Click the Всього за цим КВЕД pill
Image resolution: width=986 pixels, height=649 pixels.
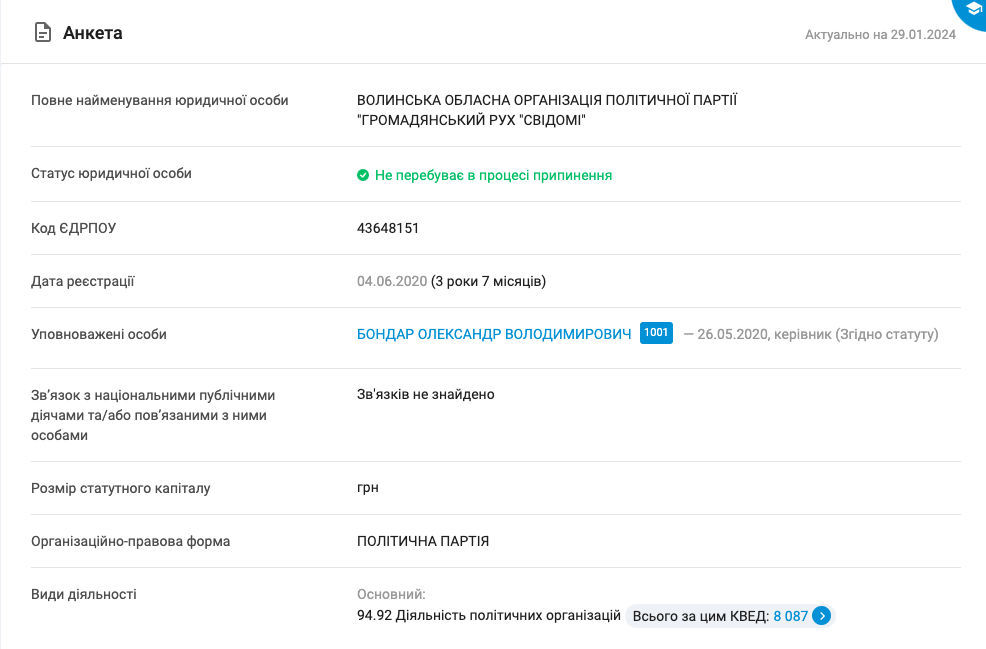700,616
